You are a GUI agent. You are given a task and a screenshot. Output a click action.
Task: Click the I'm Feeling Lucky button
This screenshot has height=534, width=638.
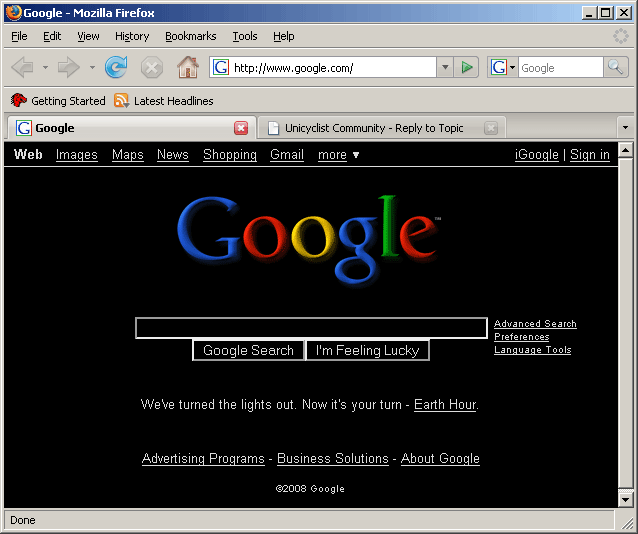[367, 350]
